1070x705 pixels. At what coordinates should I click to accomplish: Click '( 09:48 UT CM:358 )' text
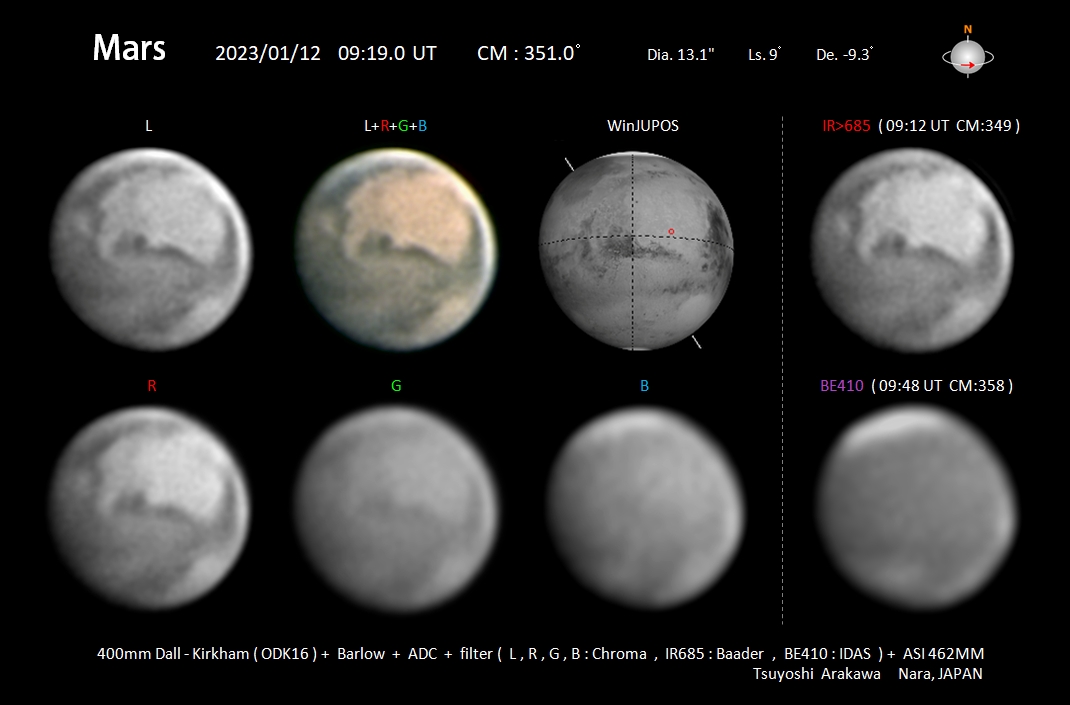(942, 386)
